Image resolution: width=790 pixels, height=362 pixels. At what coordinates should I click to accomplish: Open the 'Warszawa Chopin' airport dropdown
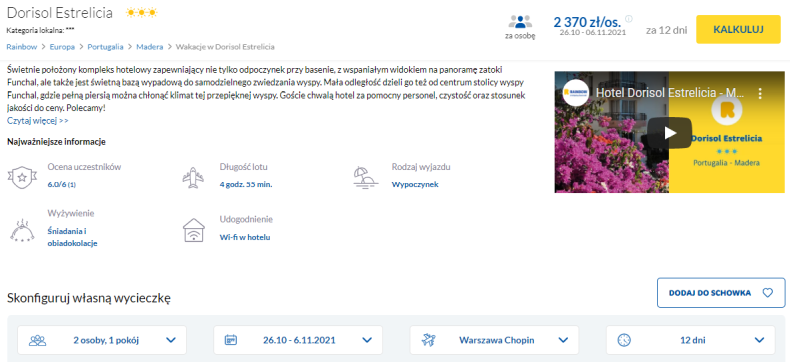494,340
